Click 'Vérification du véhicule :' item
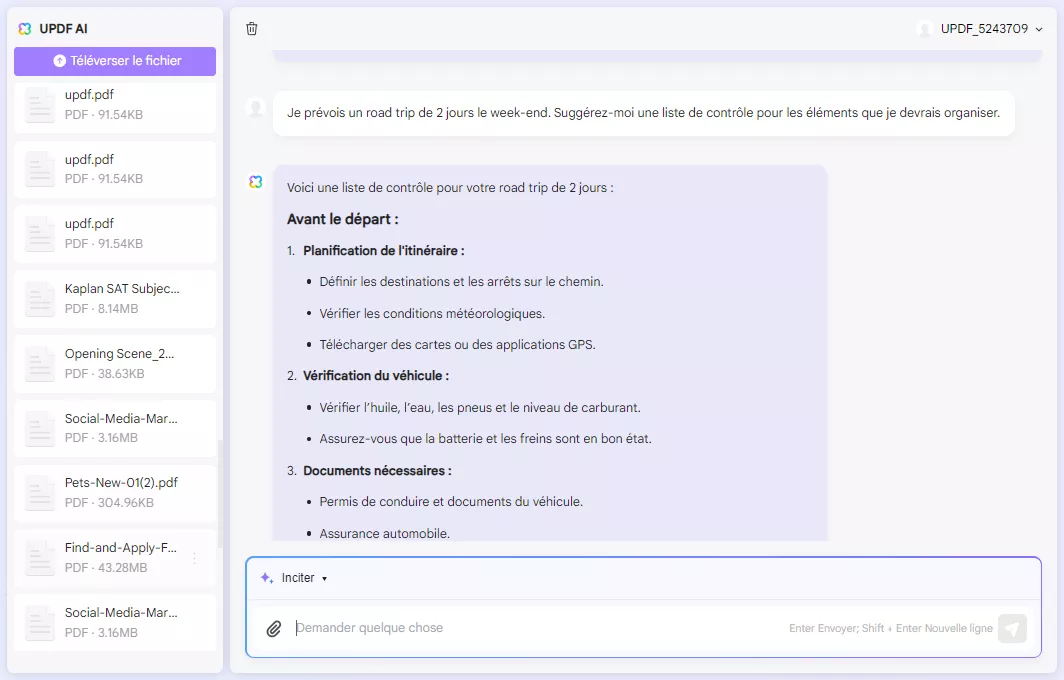The width and height of the screenshot is (1064, 680). pyautogui.click(x=376, y=375)
